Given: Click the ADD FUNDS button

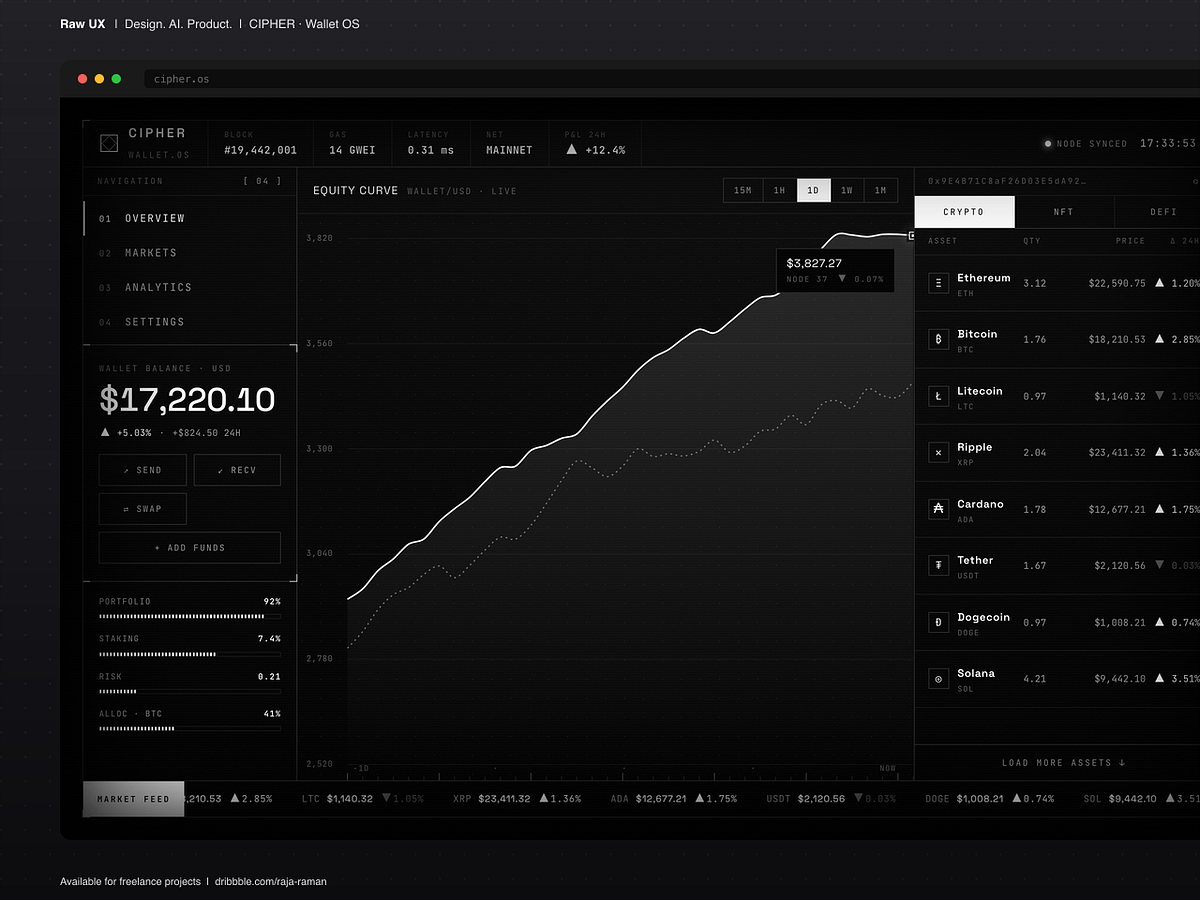Looking at the screenshot, I should pos(190,548).
